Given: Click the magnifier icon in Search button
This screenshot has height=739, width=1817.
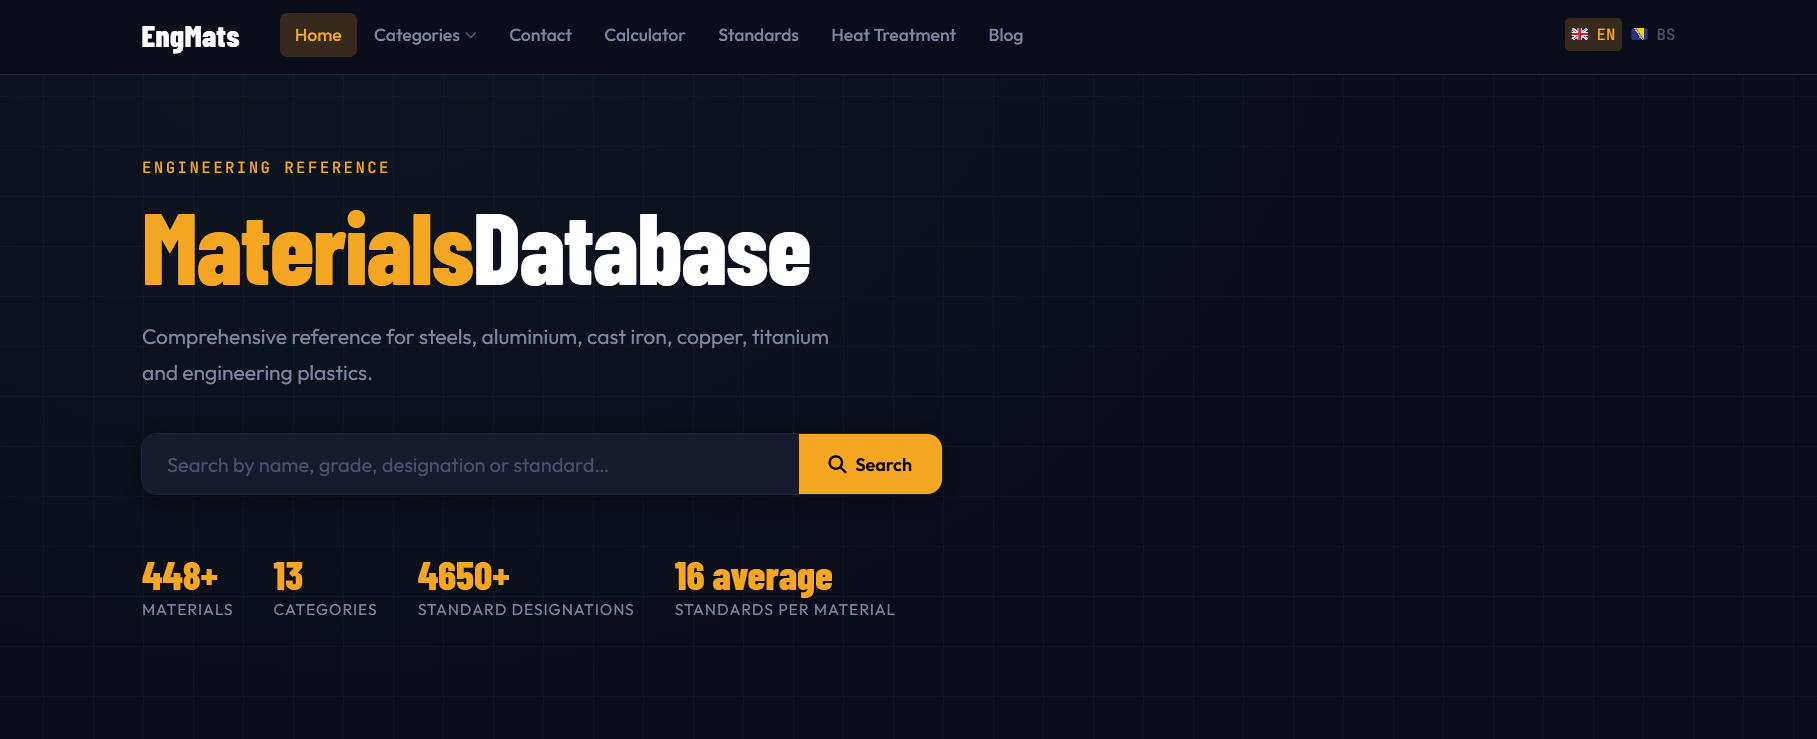Looking at the screenshot, I should 837,464.
